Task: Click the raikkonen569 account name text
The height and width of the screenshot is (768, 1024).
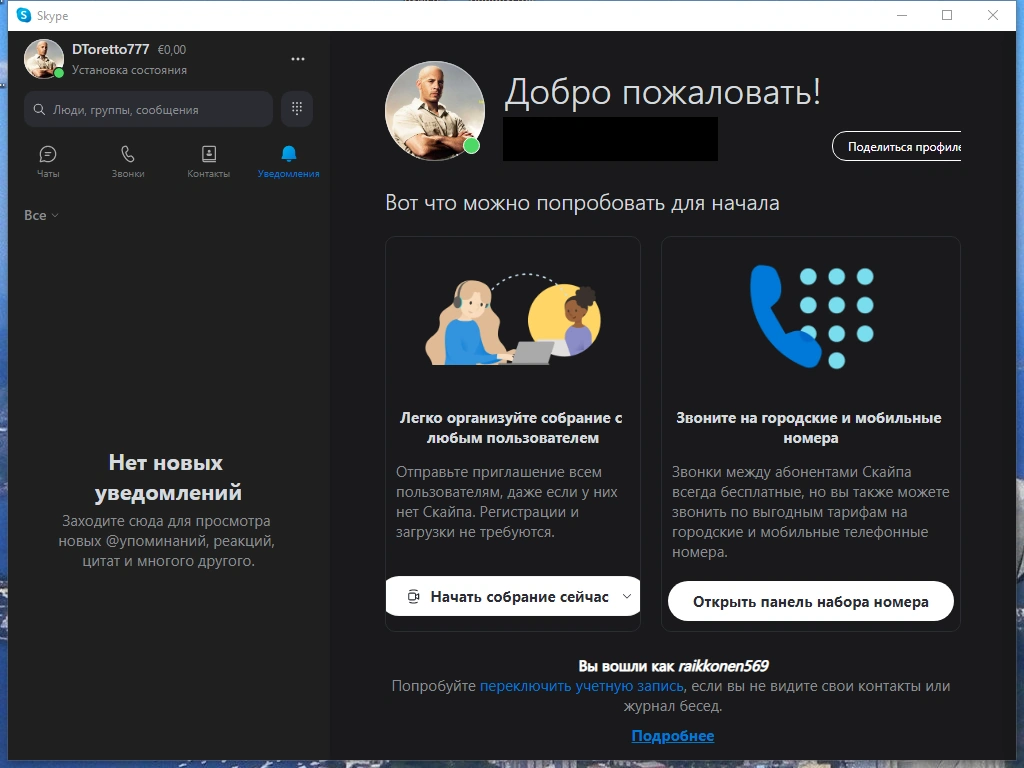Action: pyautogui.click(x=724, y=666)
